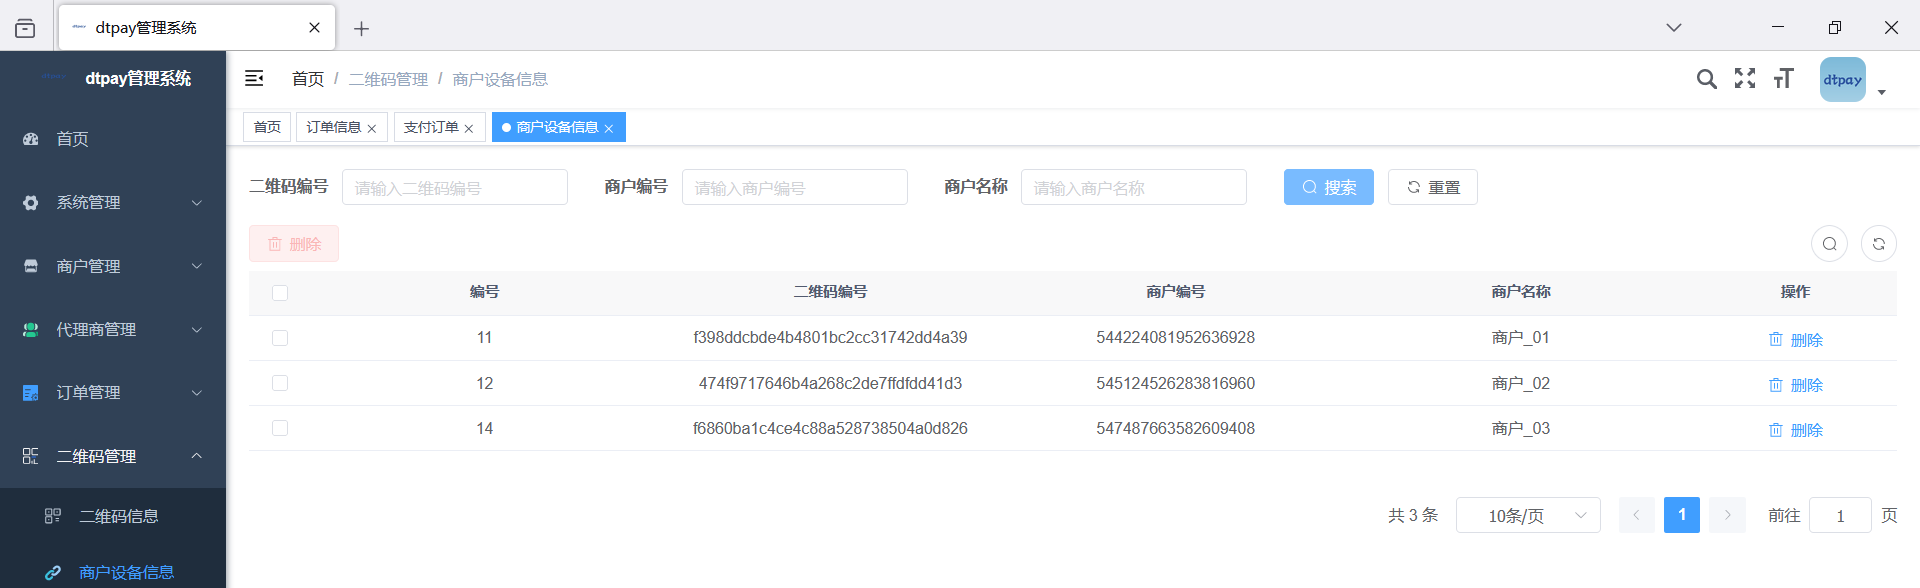The width and height of the screenshot is (1920, 588).
Task: Toggle the sidebar collapse hamburger icon
Action: tap(254, 78)
